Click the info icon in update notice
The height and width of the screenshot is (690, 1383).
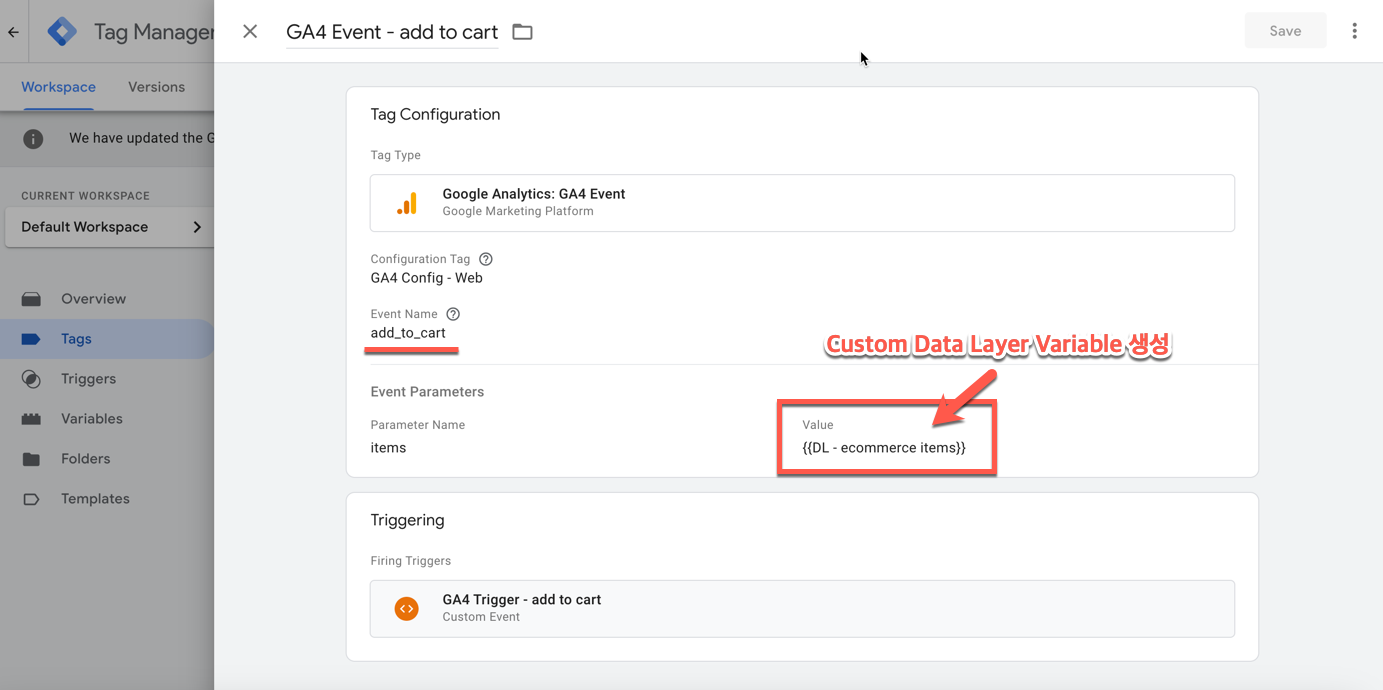33,139
